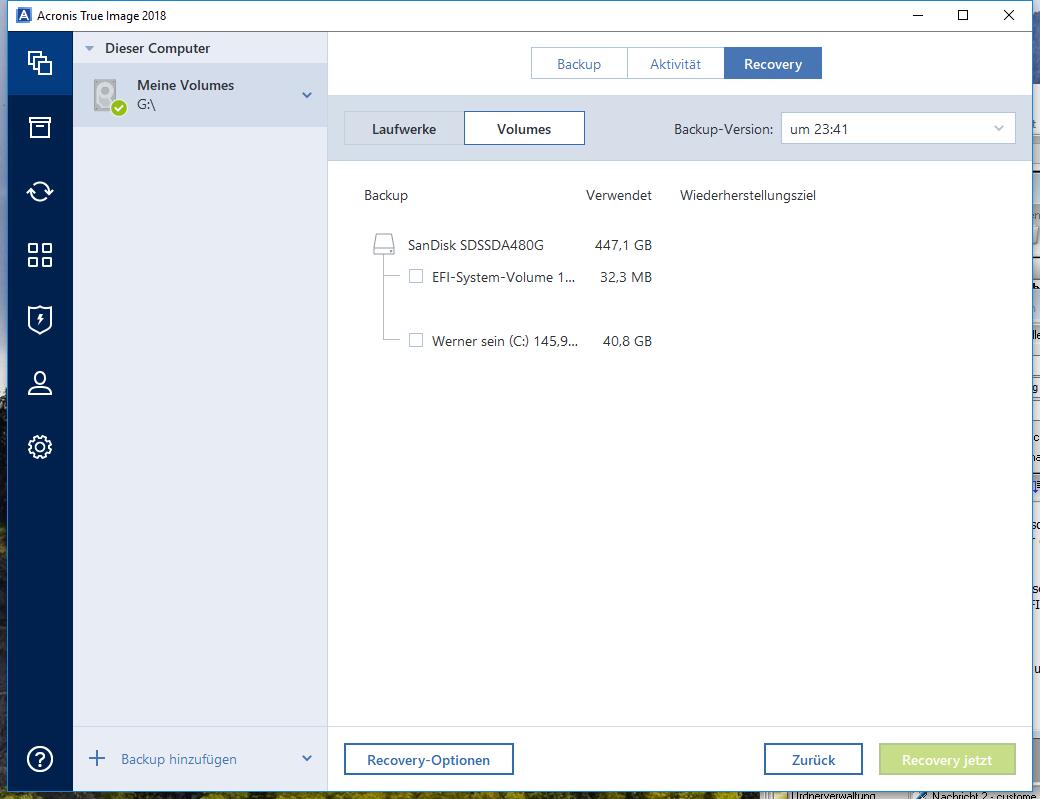
Task: Switch to the Laufwerke view
Action: point(404,129)
